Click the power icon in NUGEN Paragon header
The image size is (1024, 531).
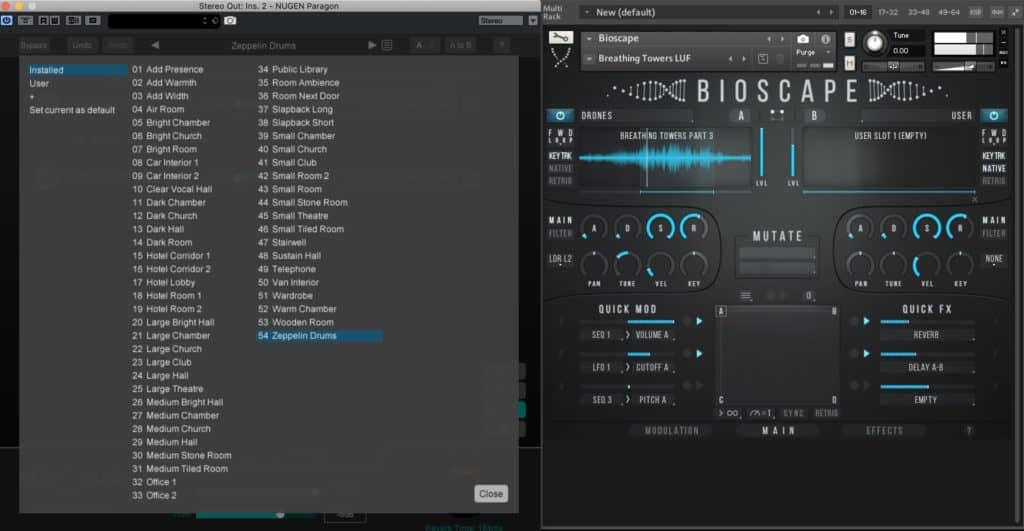[x=7, y=20]
